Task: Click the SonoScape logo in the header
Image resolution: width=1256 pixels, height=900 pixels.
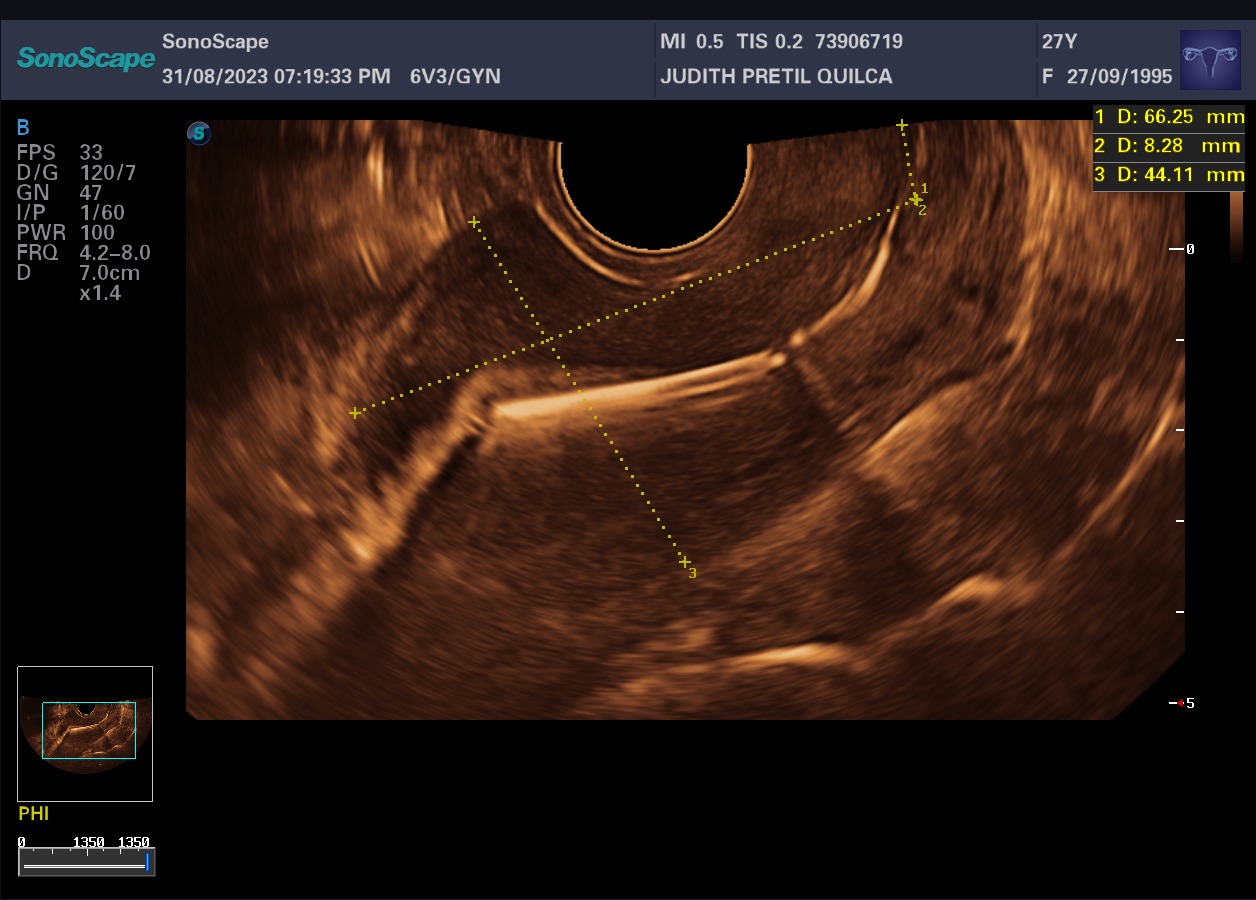Action: pyautogui.click(x=86, y=59)
